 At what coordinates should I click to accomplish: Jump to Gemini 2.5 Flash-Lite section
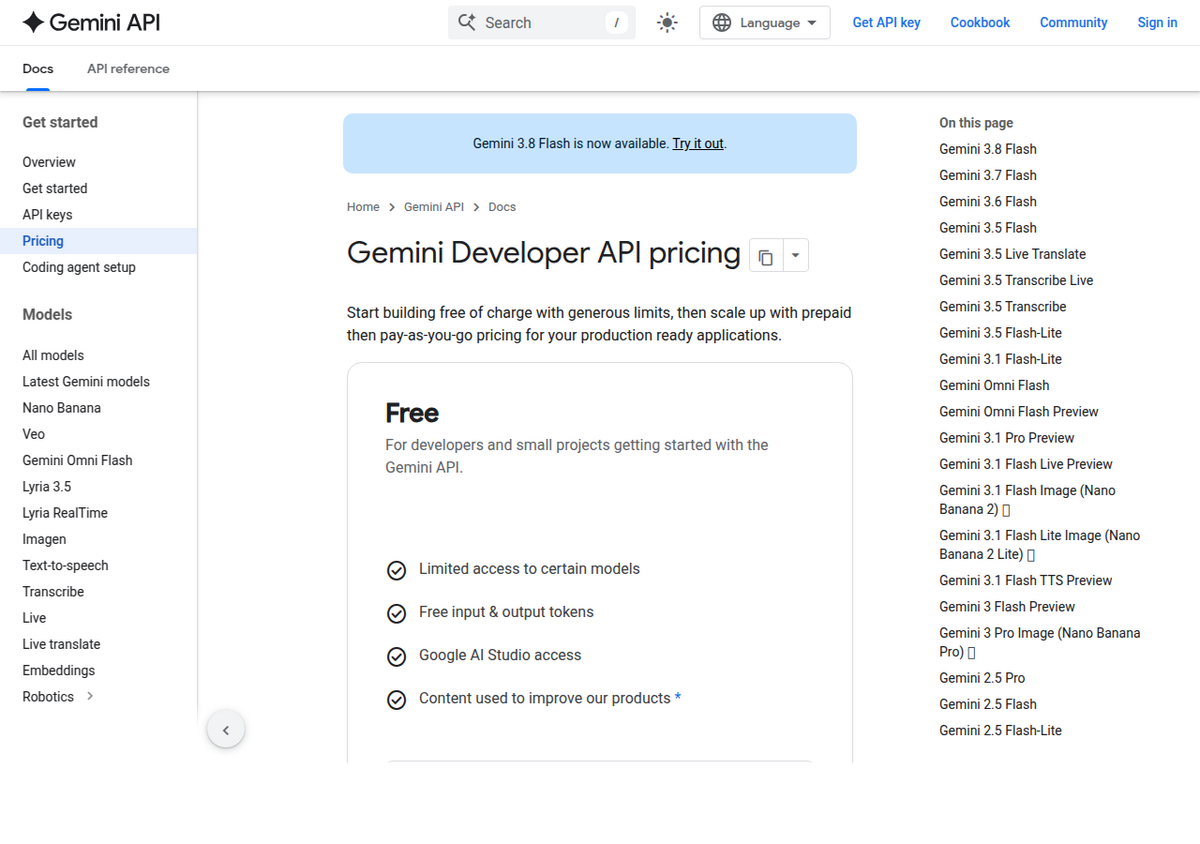[1000, 730]
